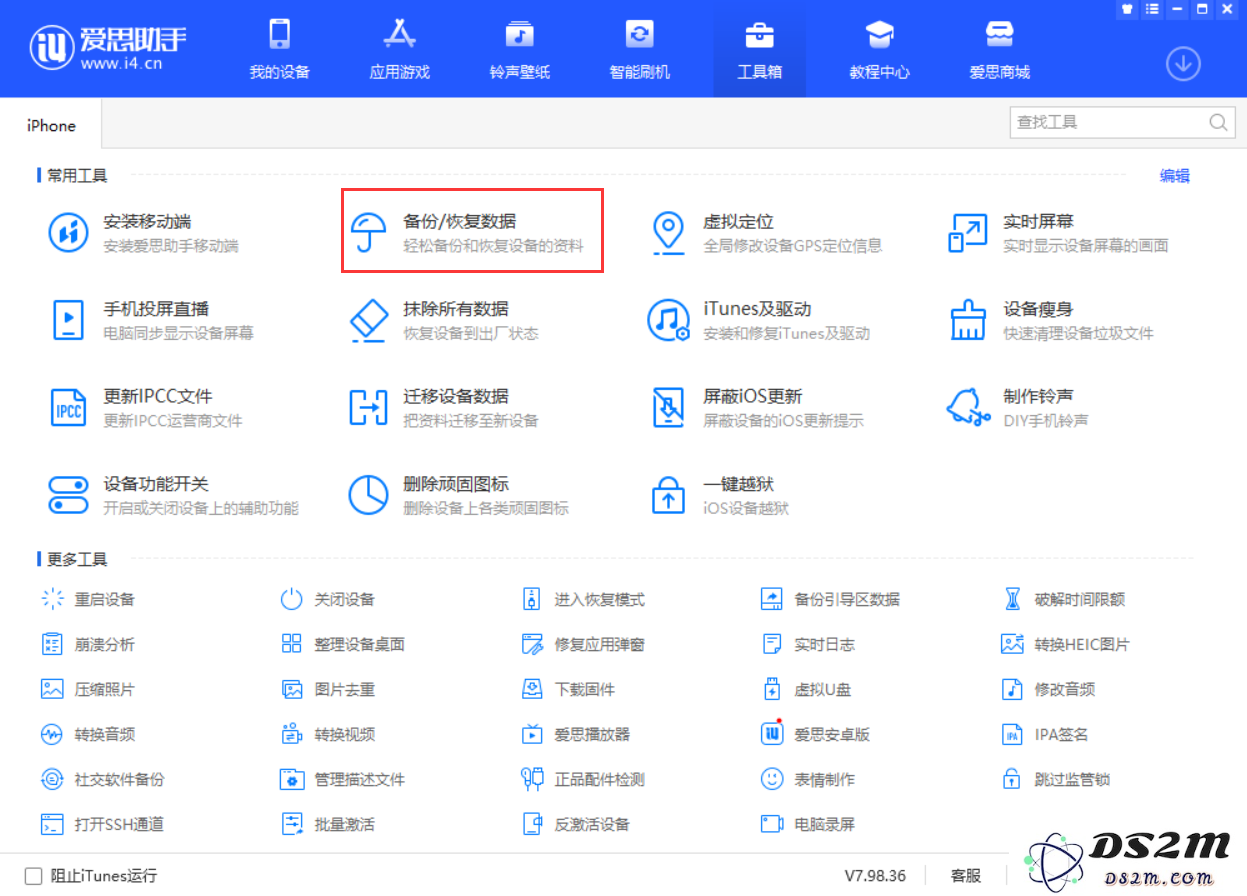Click the 客服 button
The width and height of the screenshot is (1247, 896).
(966, 876)
